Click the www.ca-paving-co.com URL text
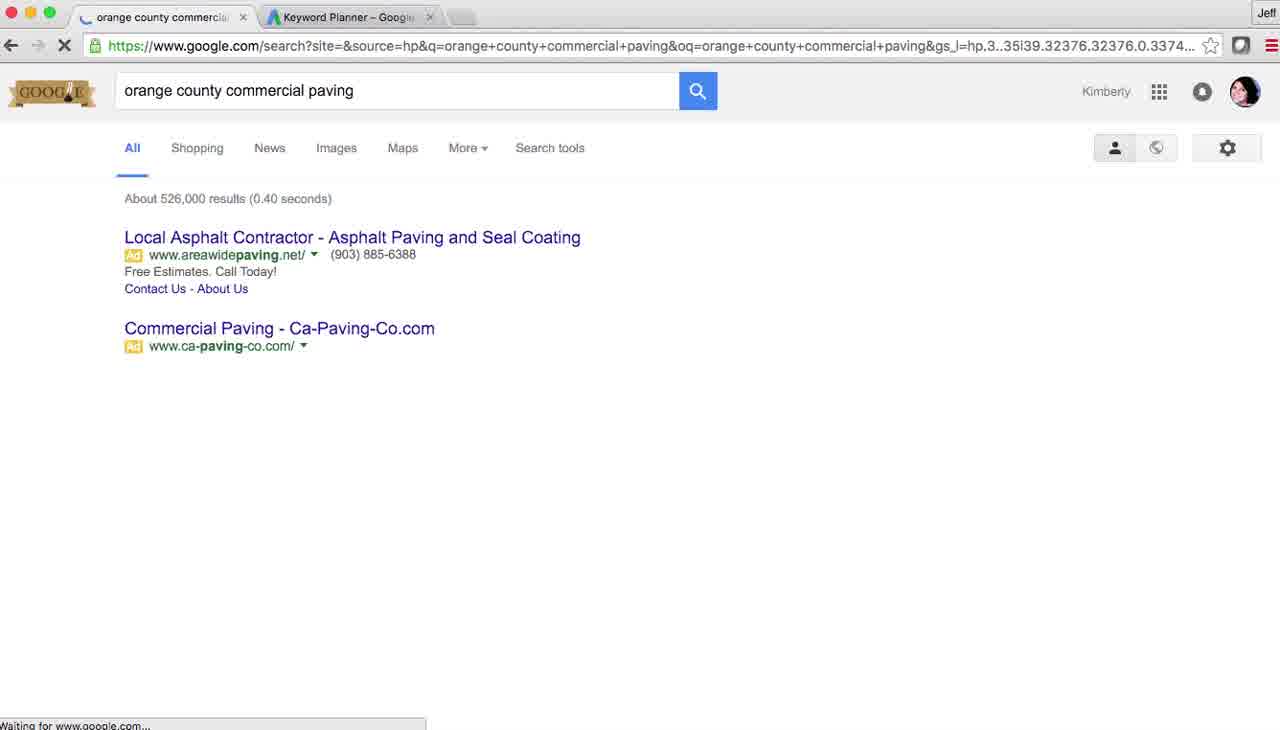The height and width of the screenshot is (730, 1280). (222, 346)
